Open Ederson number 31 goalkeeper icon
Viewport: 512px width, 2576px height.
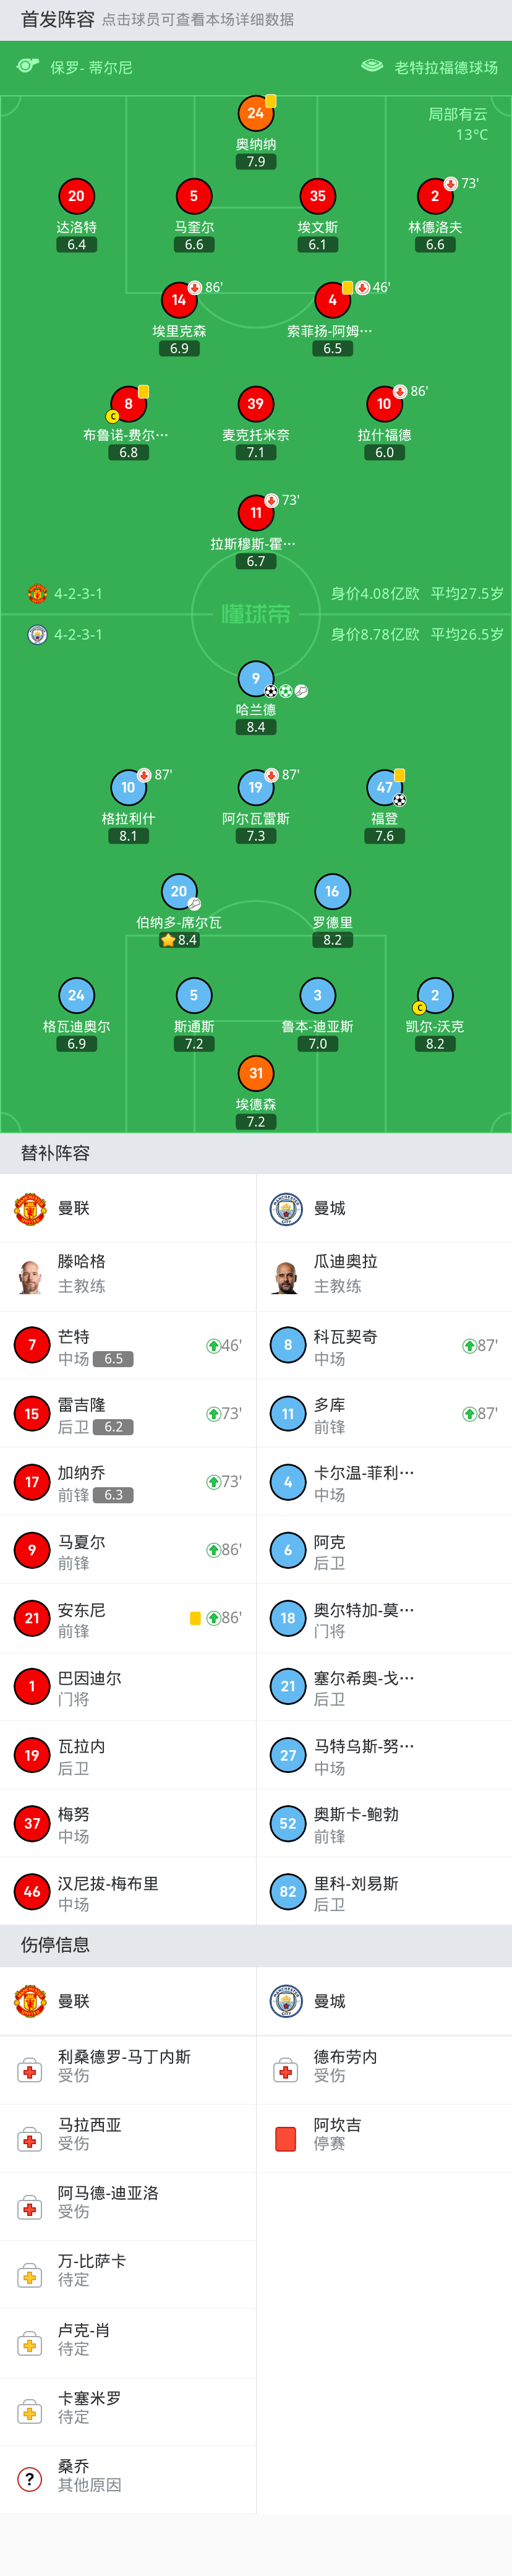(x=256, y=1073)
